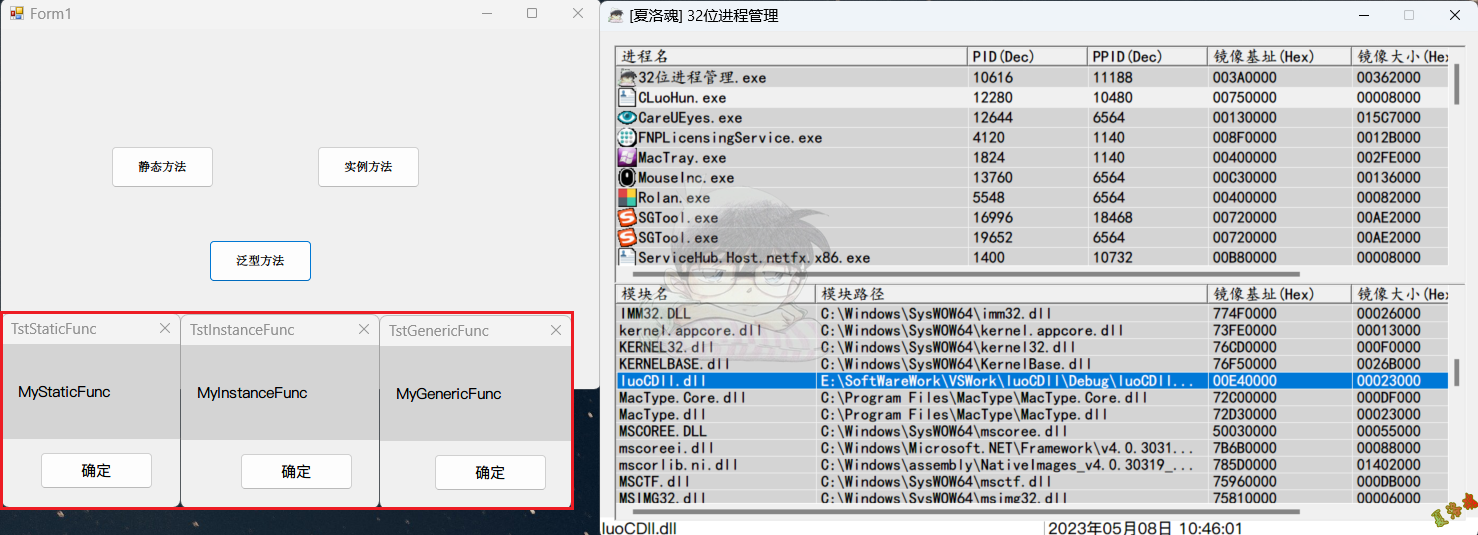Select the mscorlib.ni.dll module row
The height and width of the screenshot is (535, 1478).
tap(1032, 465)
